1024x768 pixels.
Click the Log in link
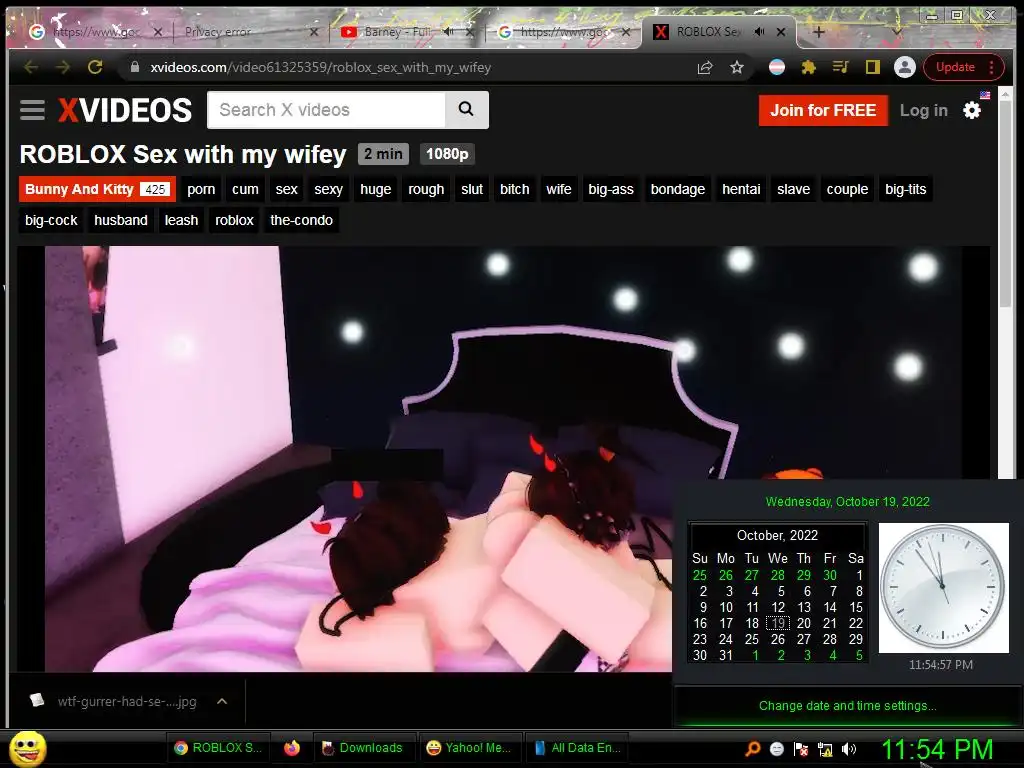[x=923, y=110]
